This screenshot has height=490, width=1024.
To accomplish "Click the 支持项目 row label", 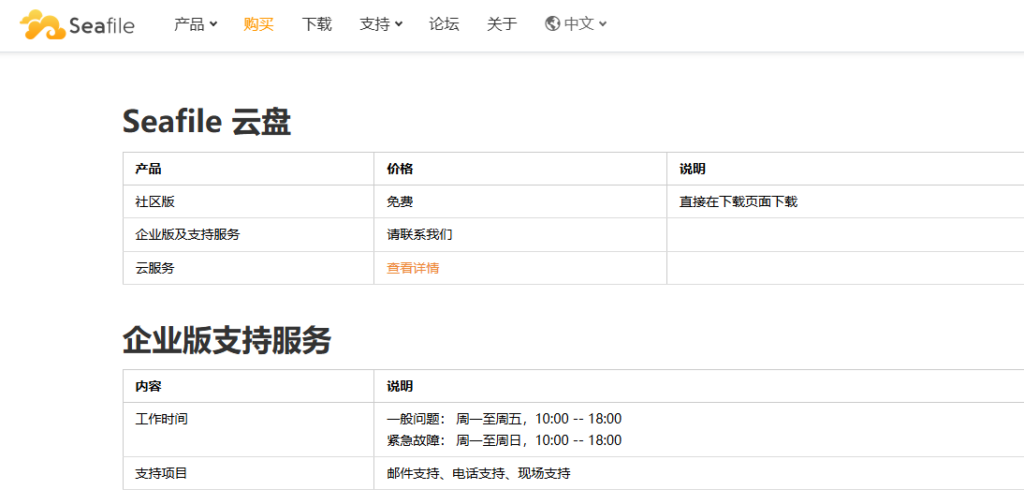I will (161, 473).
